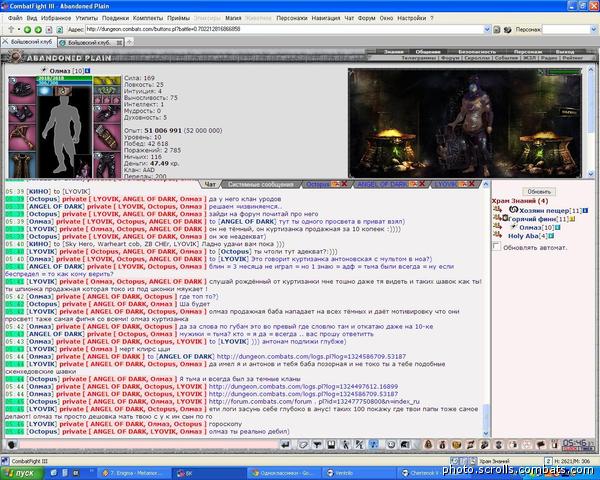Click the stop page loading icon
This screenshot has height=480, width=600.
49,29
